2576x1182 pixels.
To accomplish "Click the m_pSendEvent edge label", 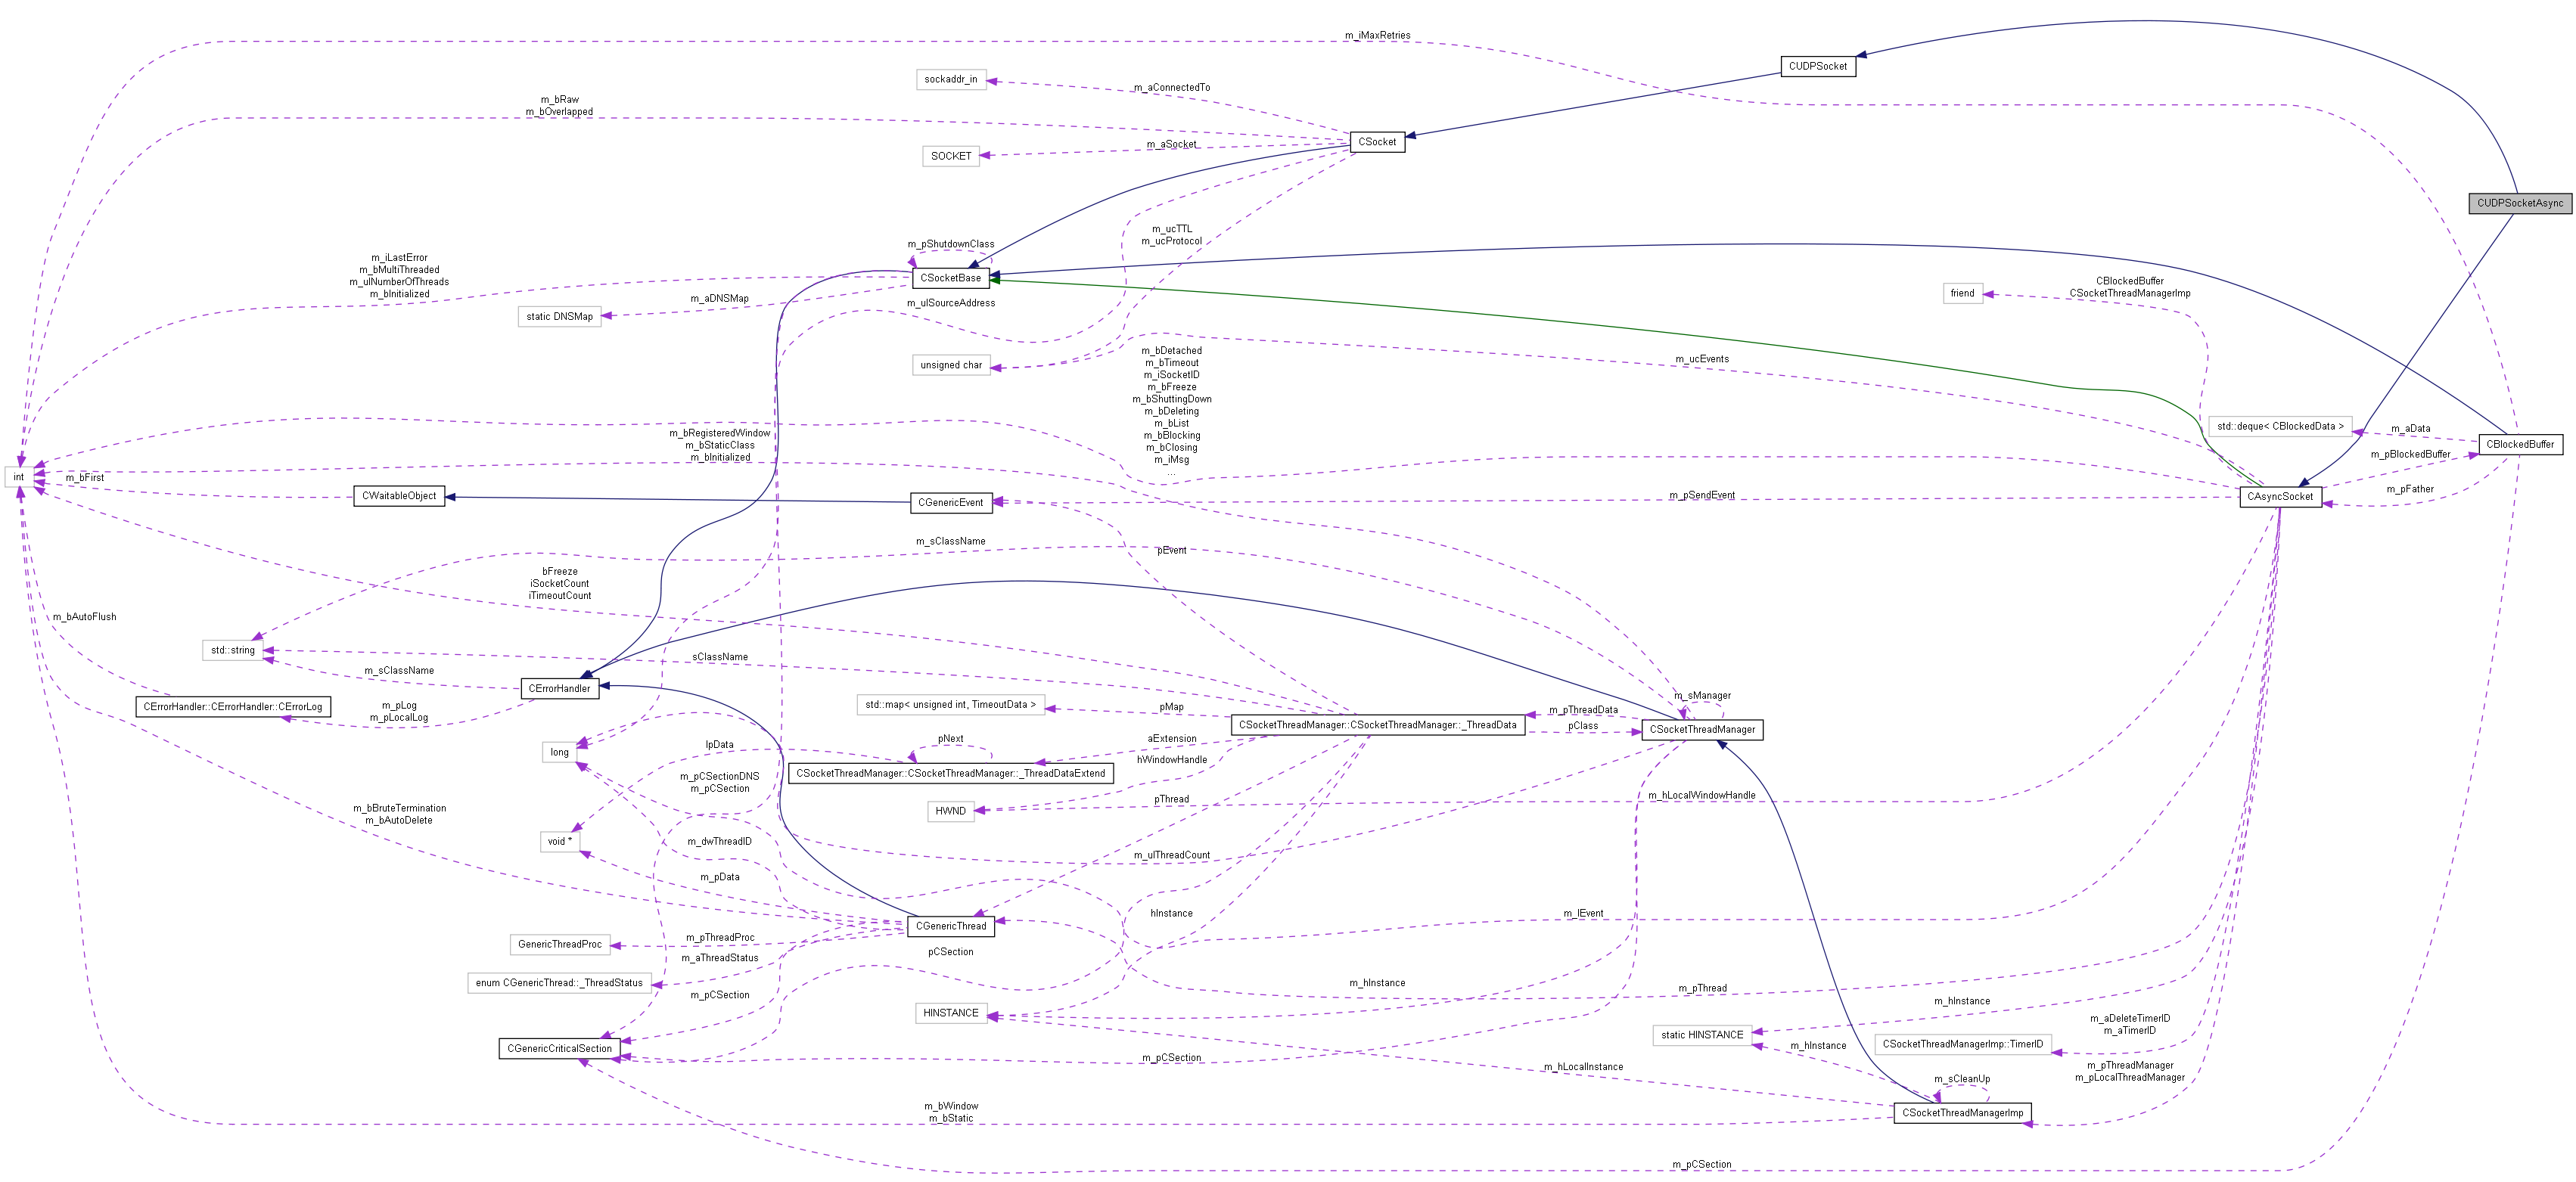I will pos(1702,495).
